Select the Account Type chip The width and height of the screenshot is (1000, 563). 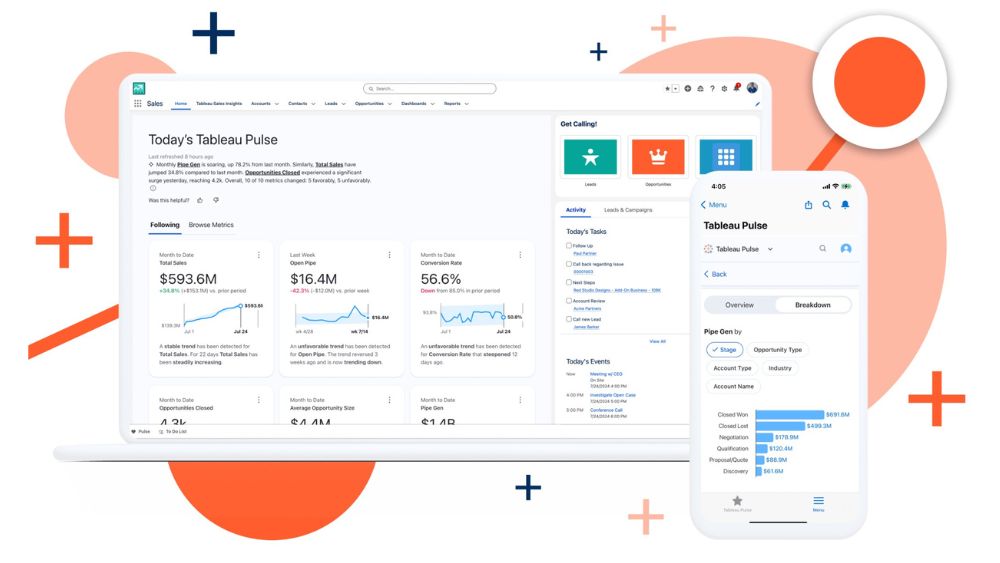(732, 368)
